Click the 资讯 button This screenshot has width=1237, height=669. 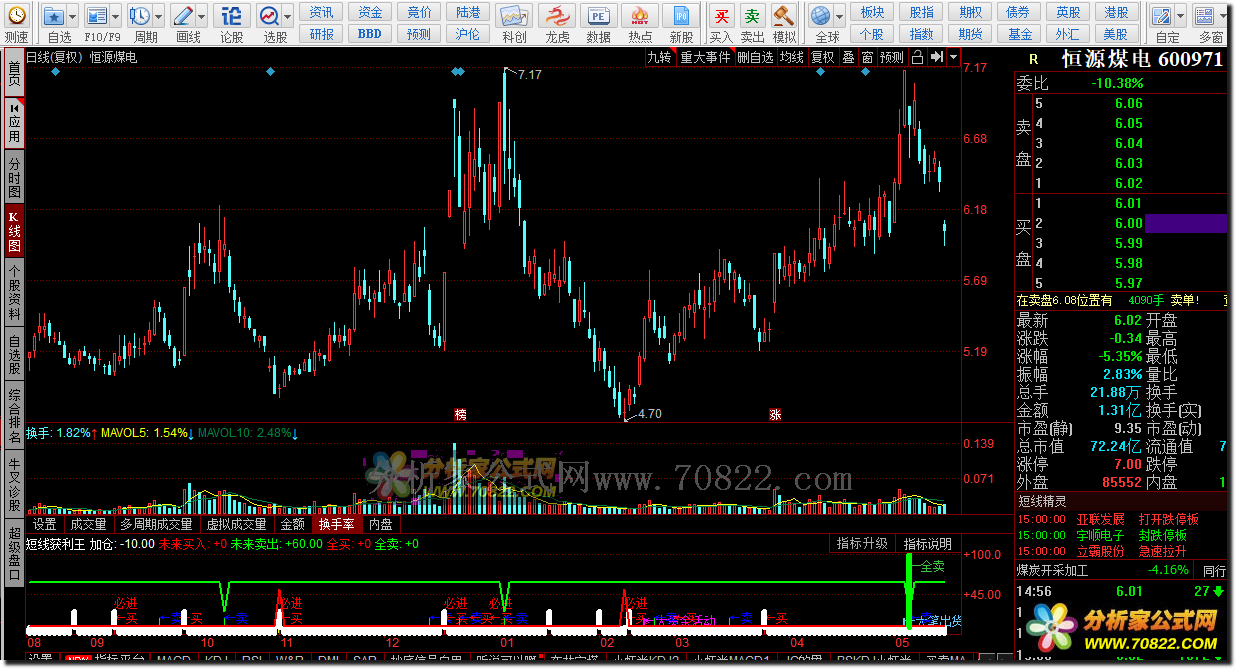tap(322, 12)
